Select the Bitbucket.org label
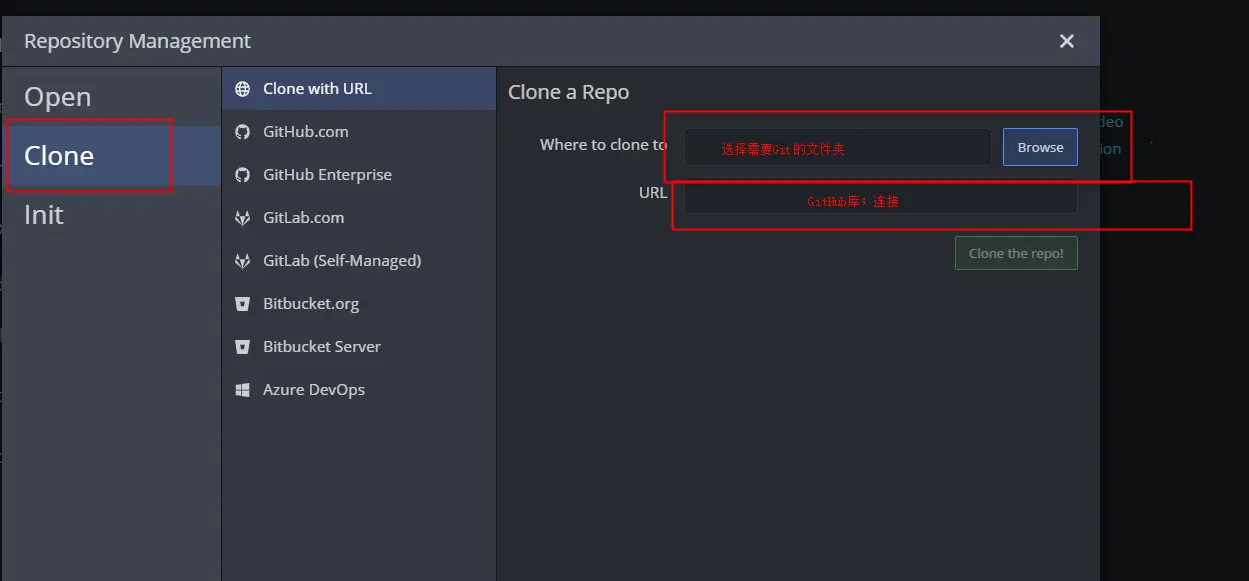 [x=311, y=304]
